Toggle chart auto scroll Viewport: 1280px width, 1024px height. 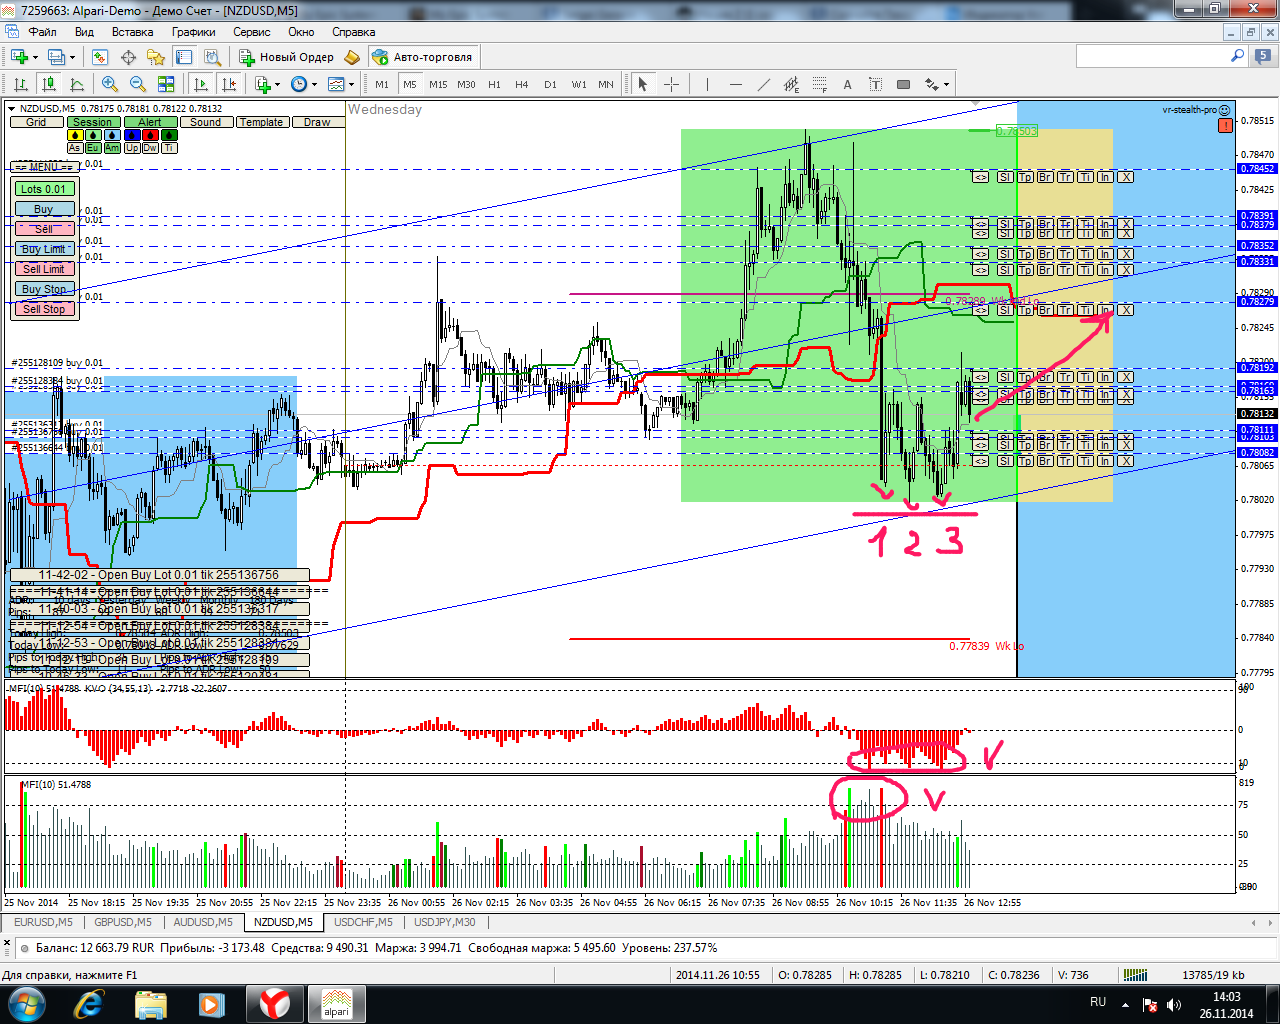[x=200, y=84]
